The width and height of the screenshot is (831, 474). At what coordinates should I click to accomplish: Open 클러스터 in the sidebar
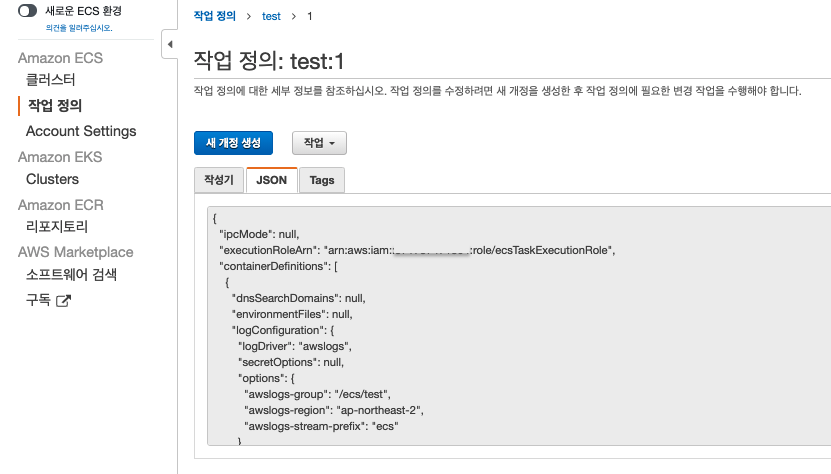tap(50, 80)
